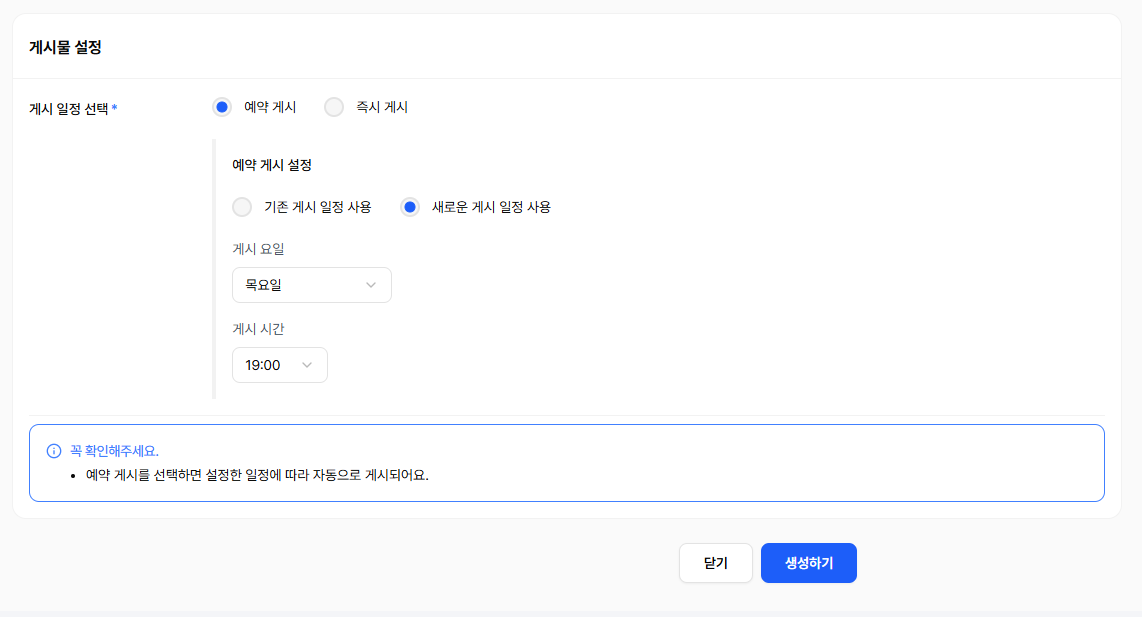This screenshot has width=1142, height=617.
Task: Open the 게시 요일 dropdown showing 목요일
Action: 311,285
